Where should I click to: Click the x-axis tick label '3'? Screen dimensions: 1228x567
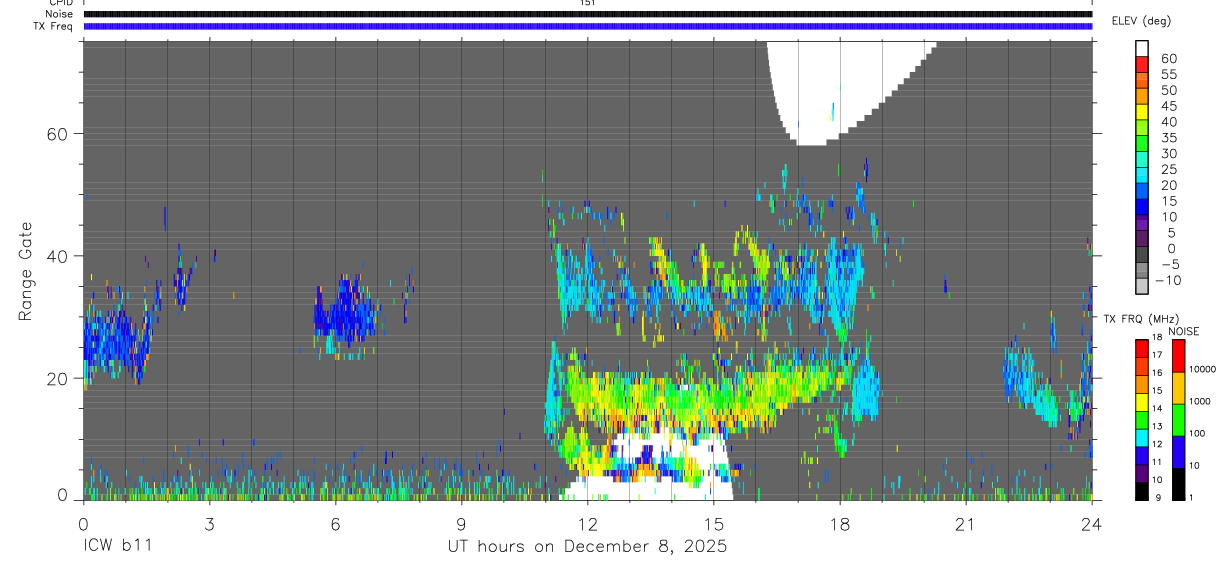(209, 523)
